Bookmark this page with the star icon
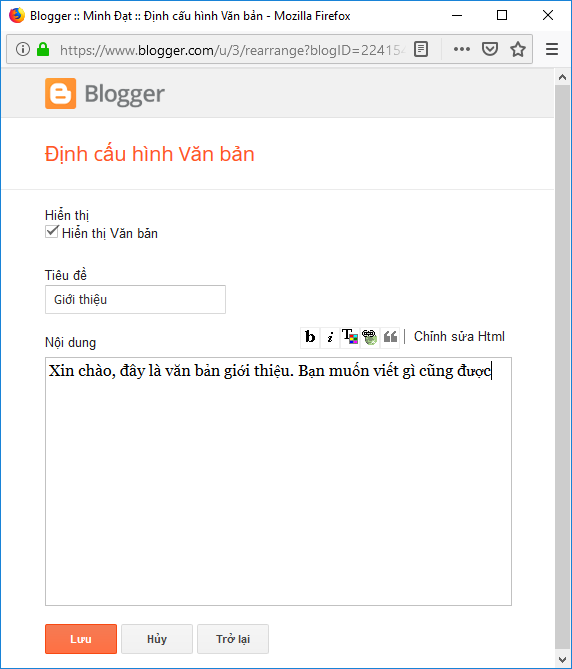The height and width of the screenshot is (669, 572). [518, 49]
